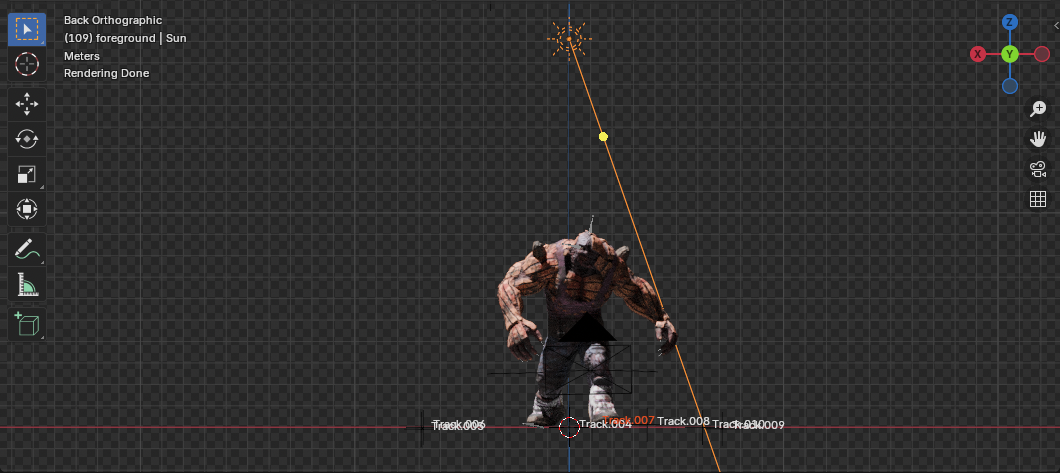Click the 'Back Orthographic' view label
The height and width of the screenshot is (473, 1060).
113,20
